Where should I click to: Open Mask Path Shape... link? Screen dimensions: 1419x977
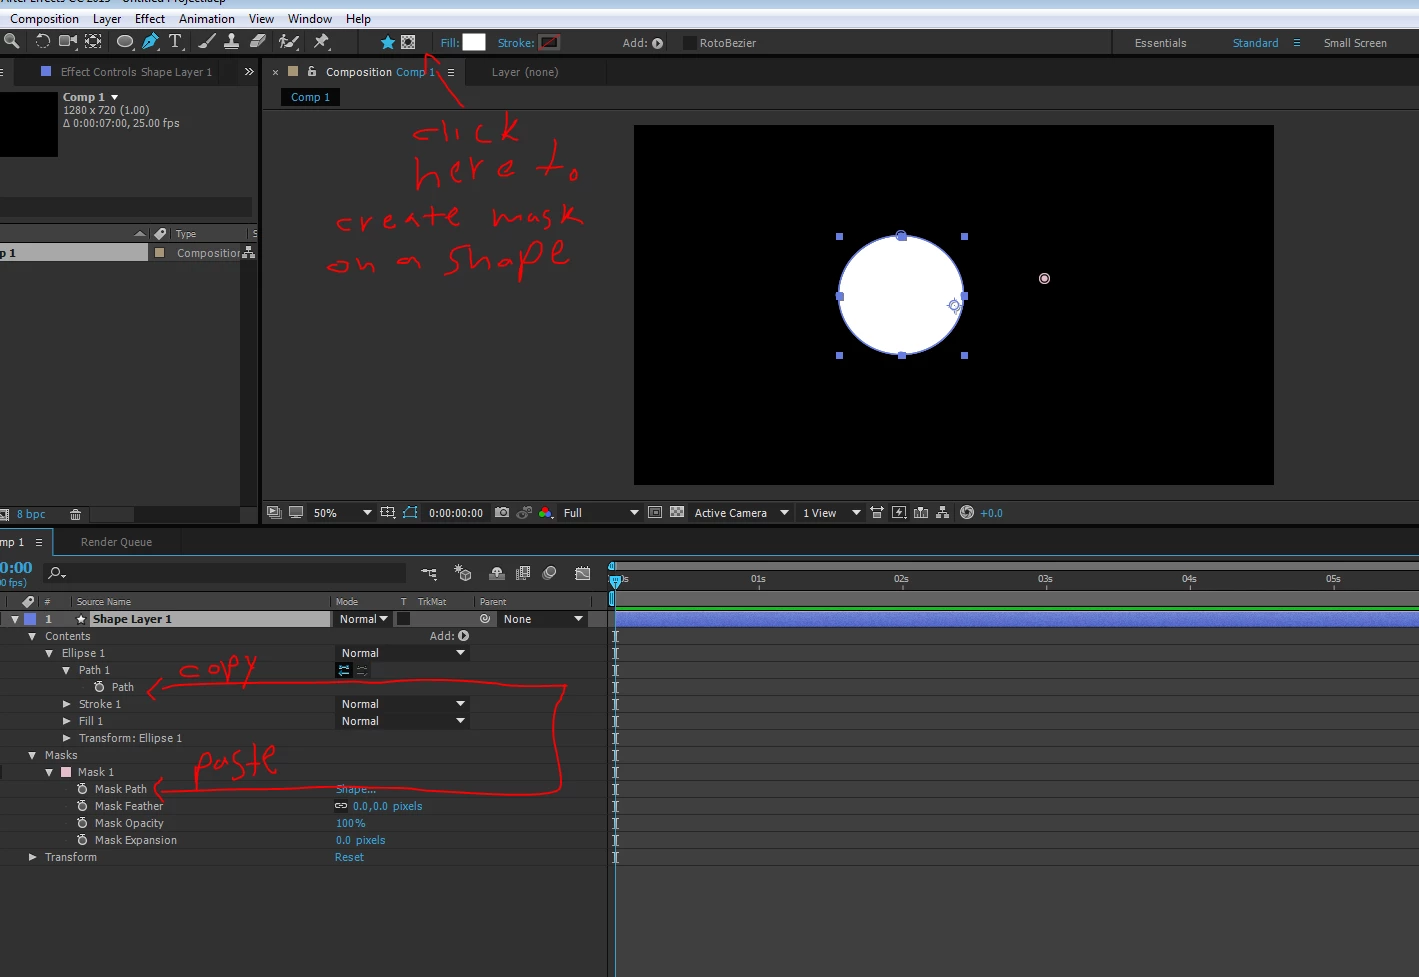tap(356, 789)
